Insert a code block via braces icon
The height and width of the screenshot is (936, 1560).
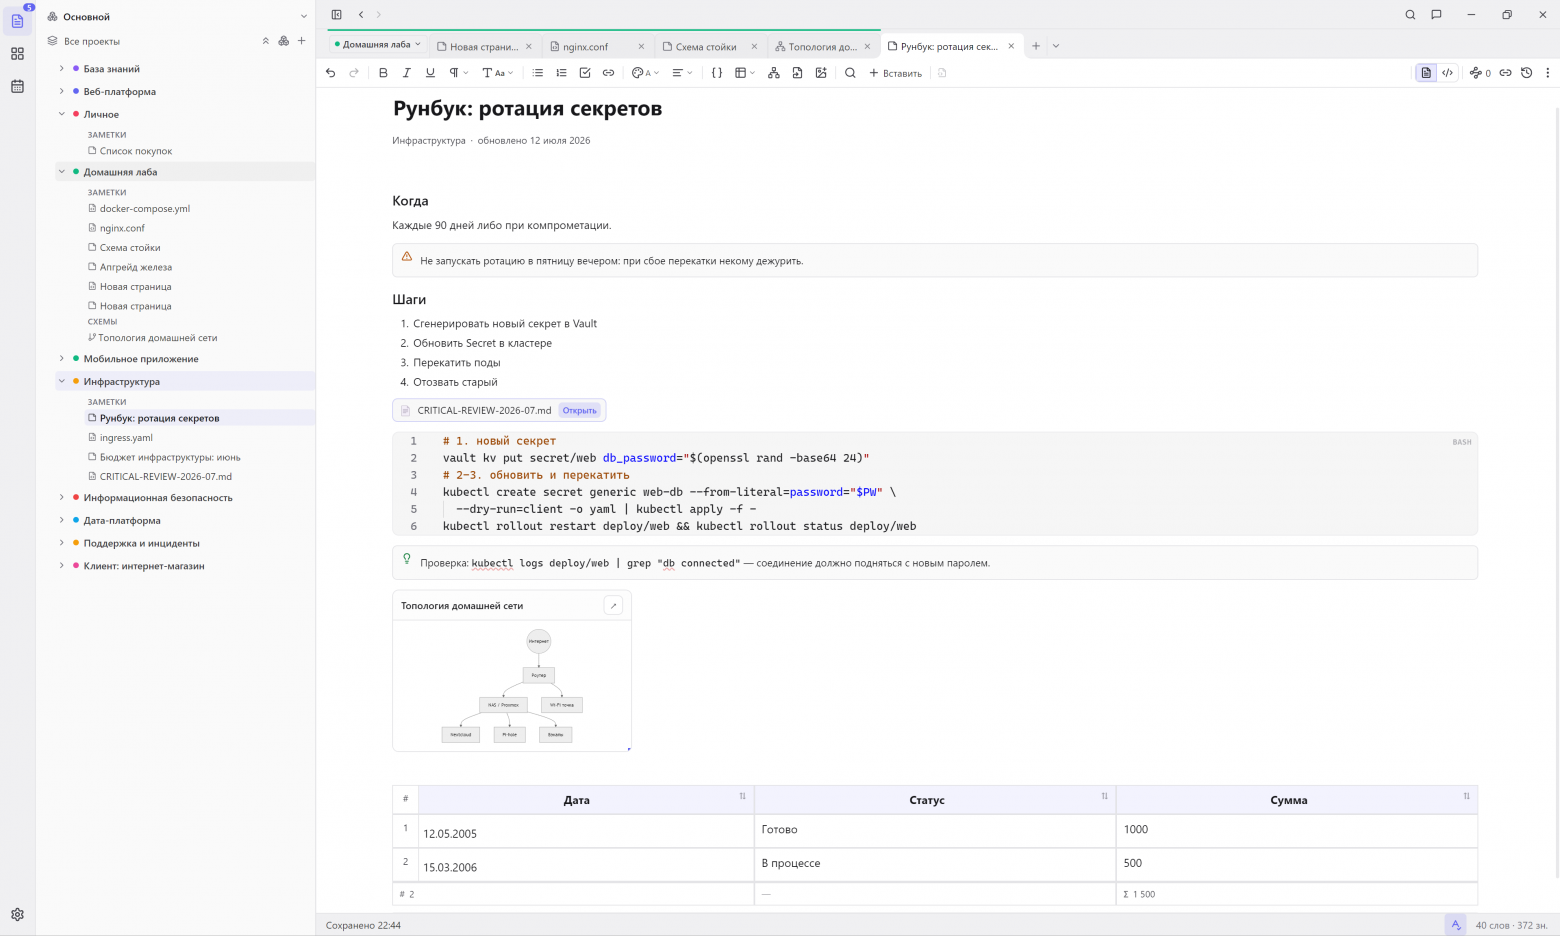click(717, 73)
